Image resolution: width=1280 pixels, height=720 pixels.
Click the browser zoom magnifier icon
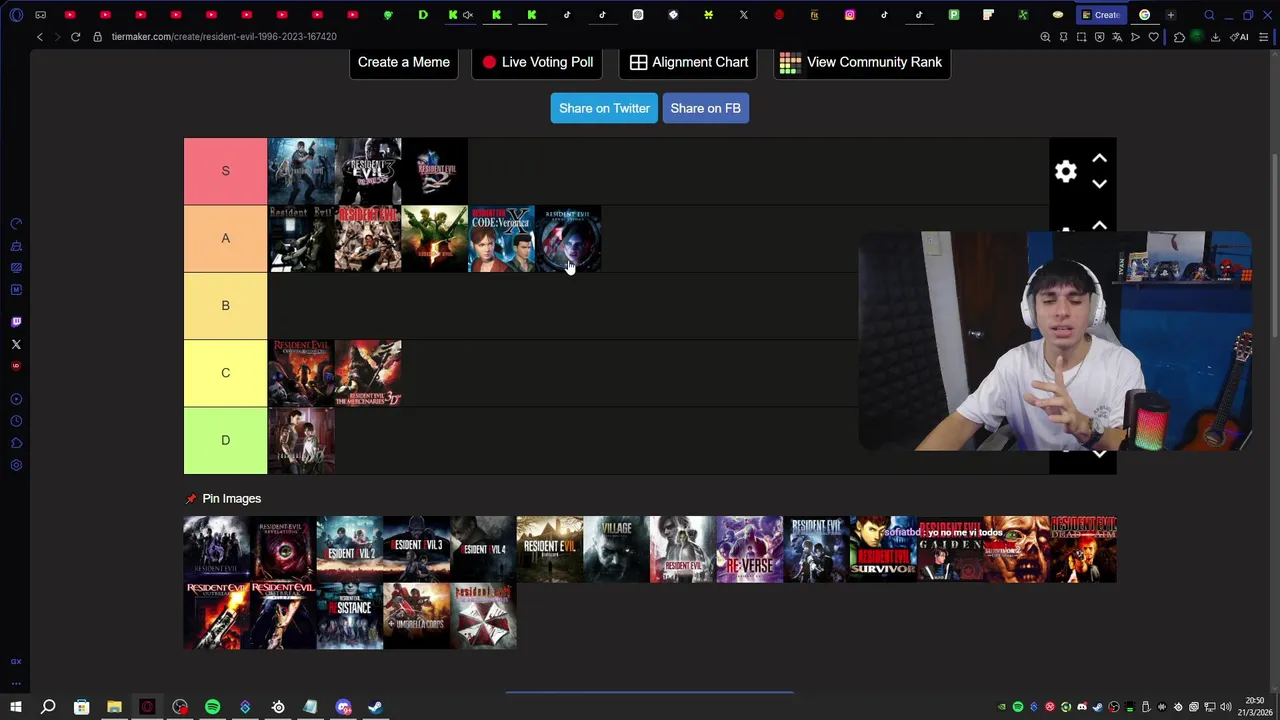[1045, 37]
